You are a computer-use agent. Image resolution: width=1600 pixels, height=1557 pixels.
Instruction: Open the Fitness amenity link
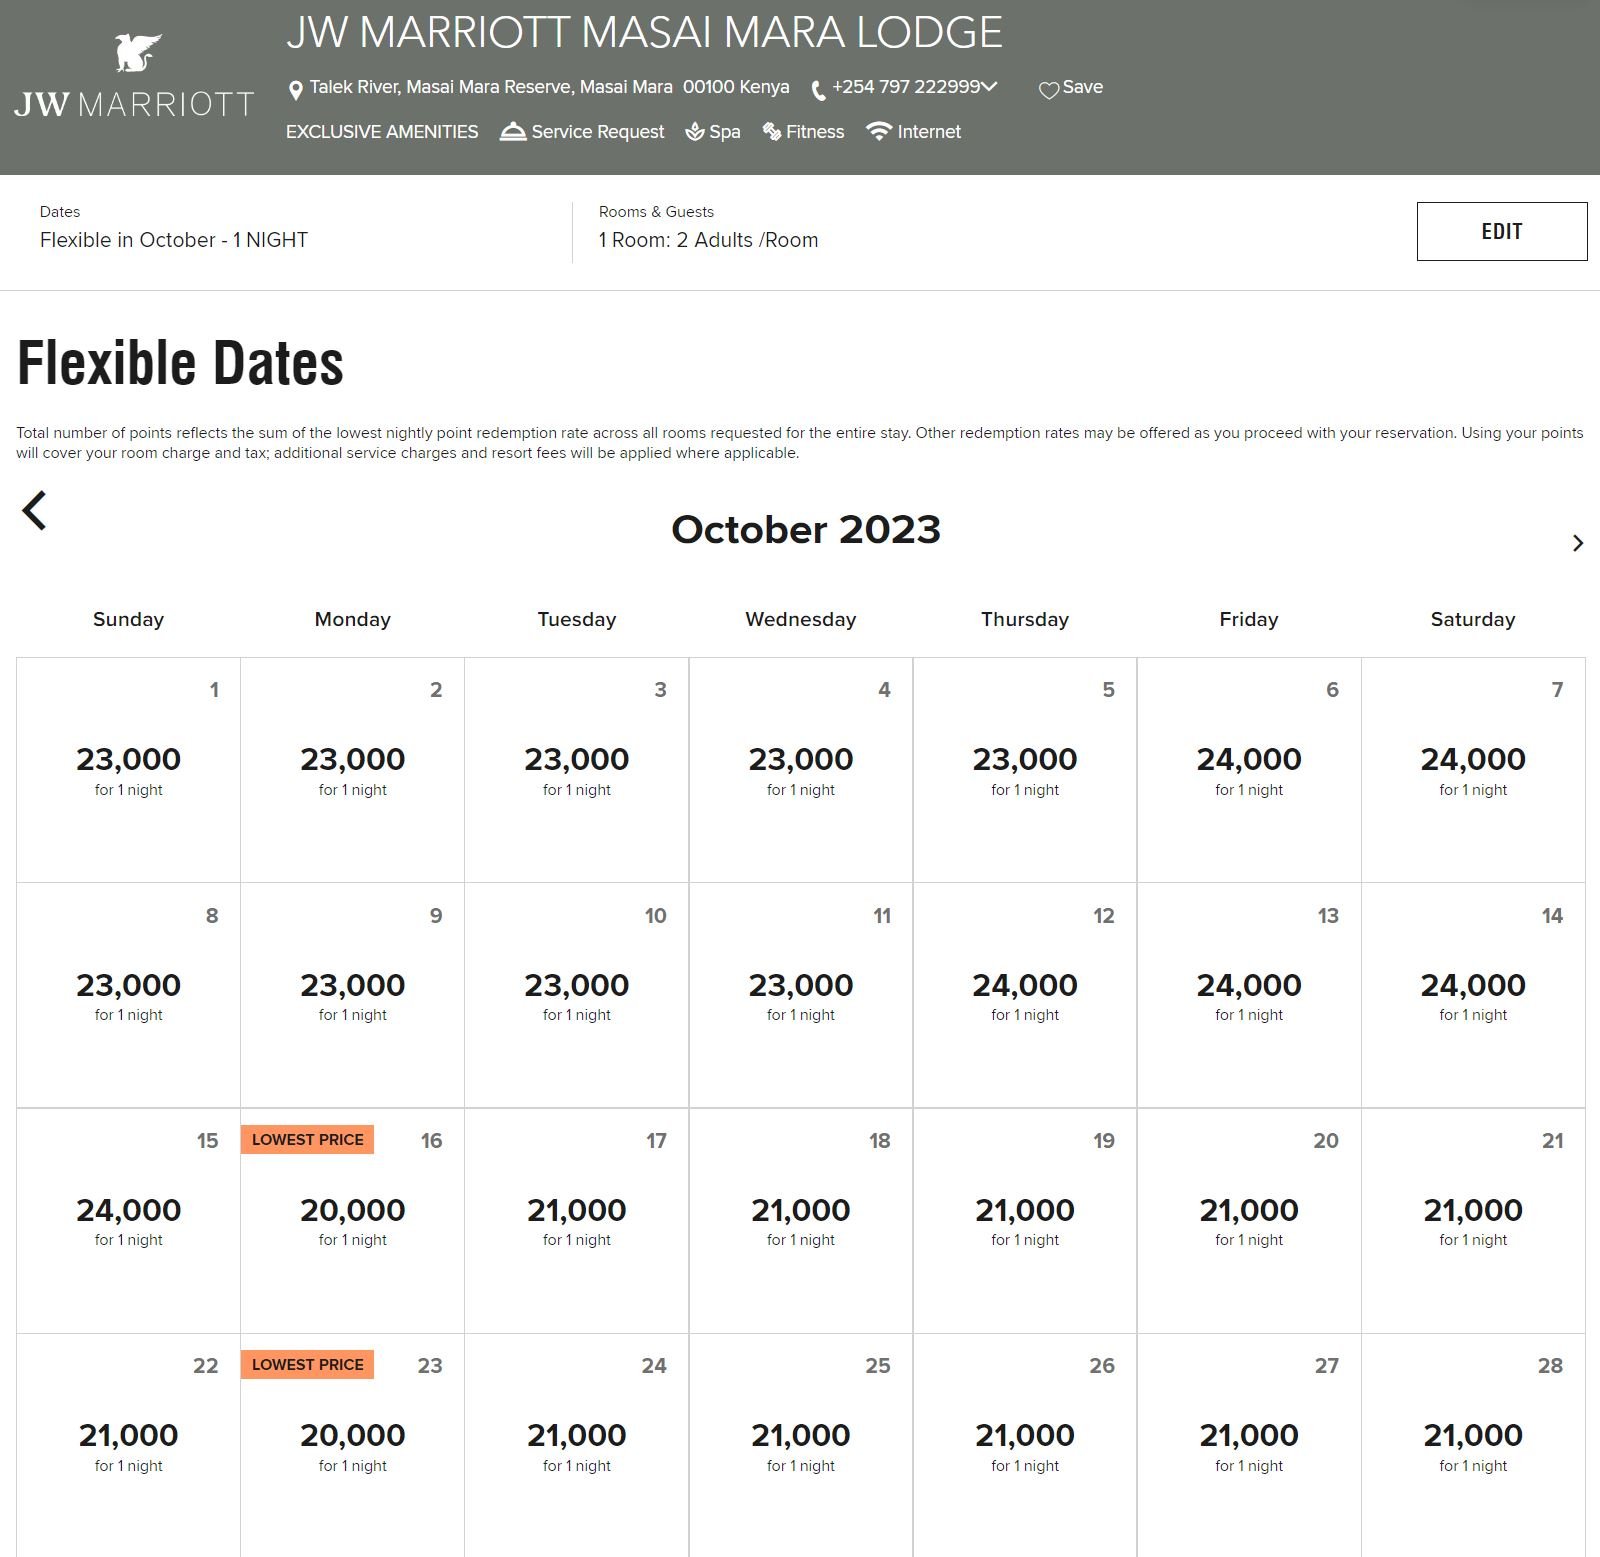click(803, 132)
